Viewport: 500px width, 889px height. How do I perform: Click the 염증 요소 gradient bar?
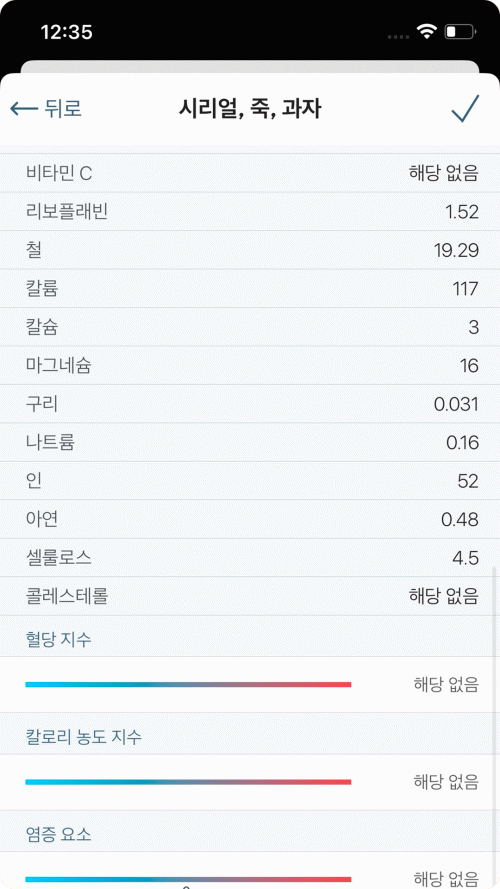pos(188,879)
